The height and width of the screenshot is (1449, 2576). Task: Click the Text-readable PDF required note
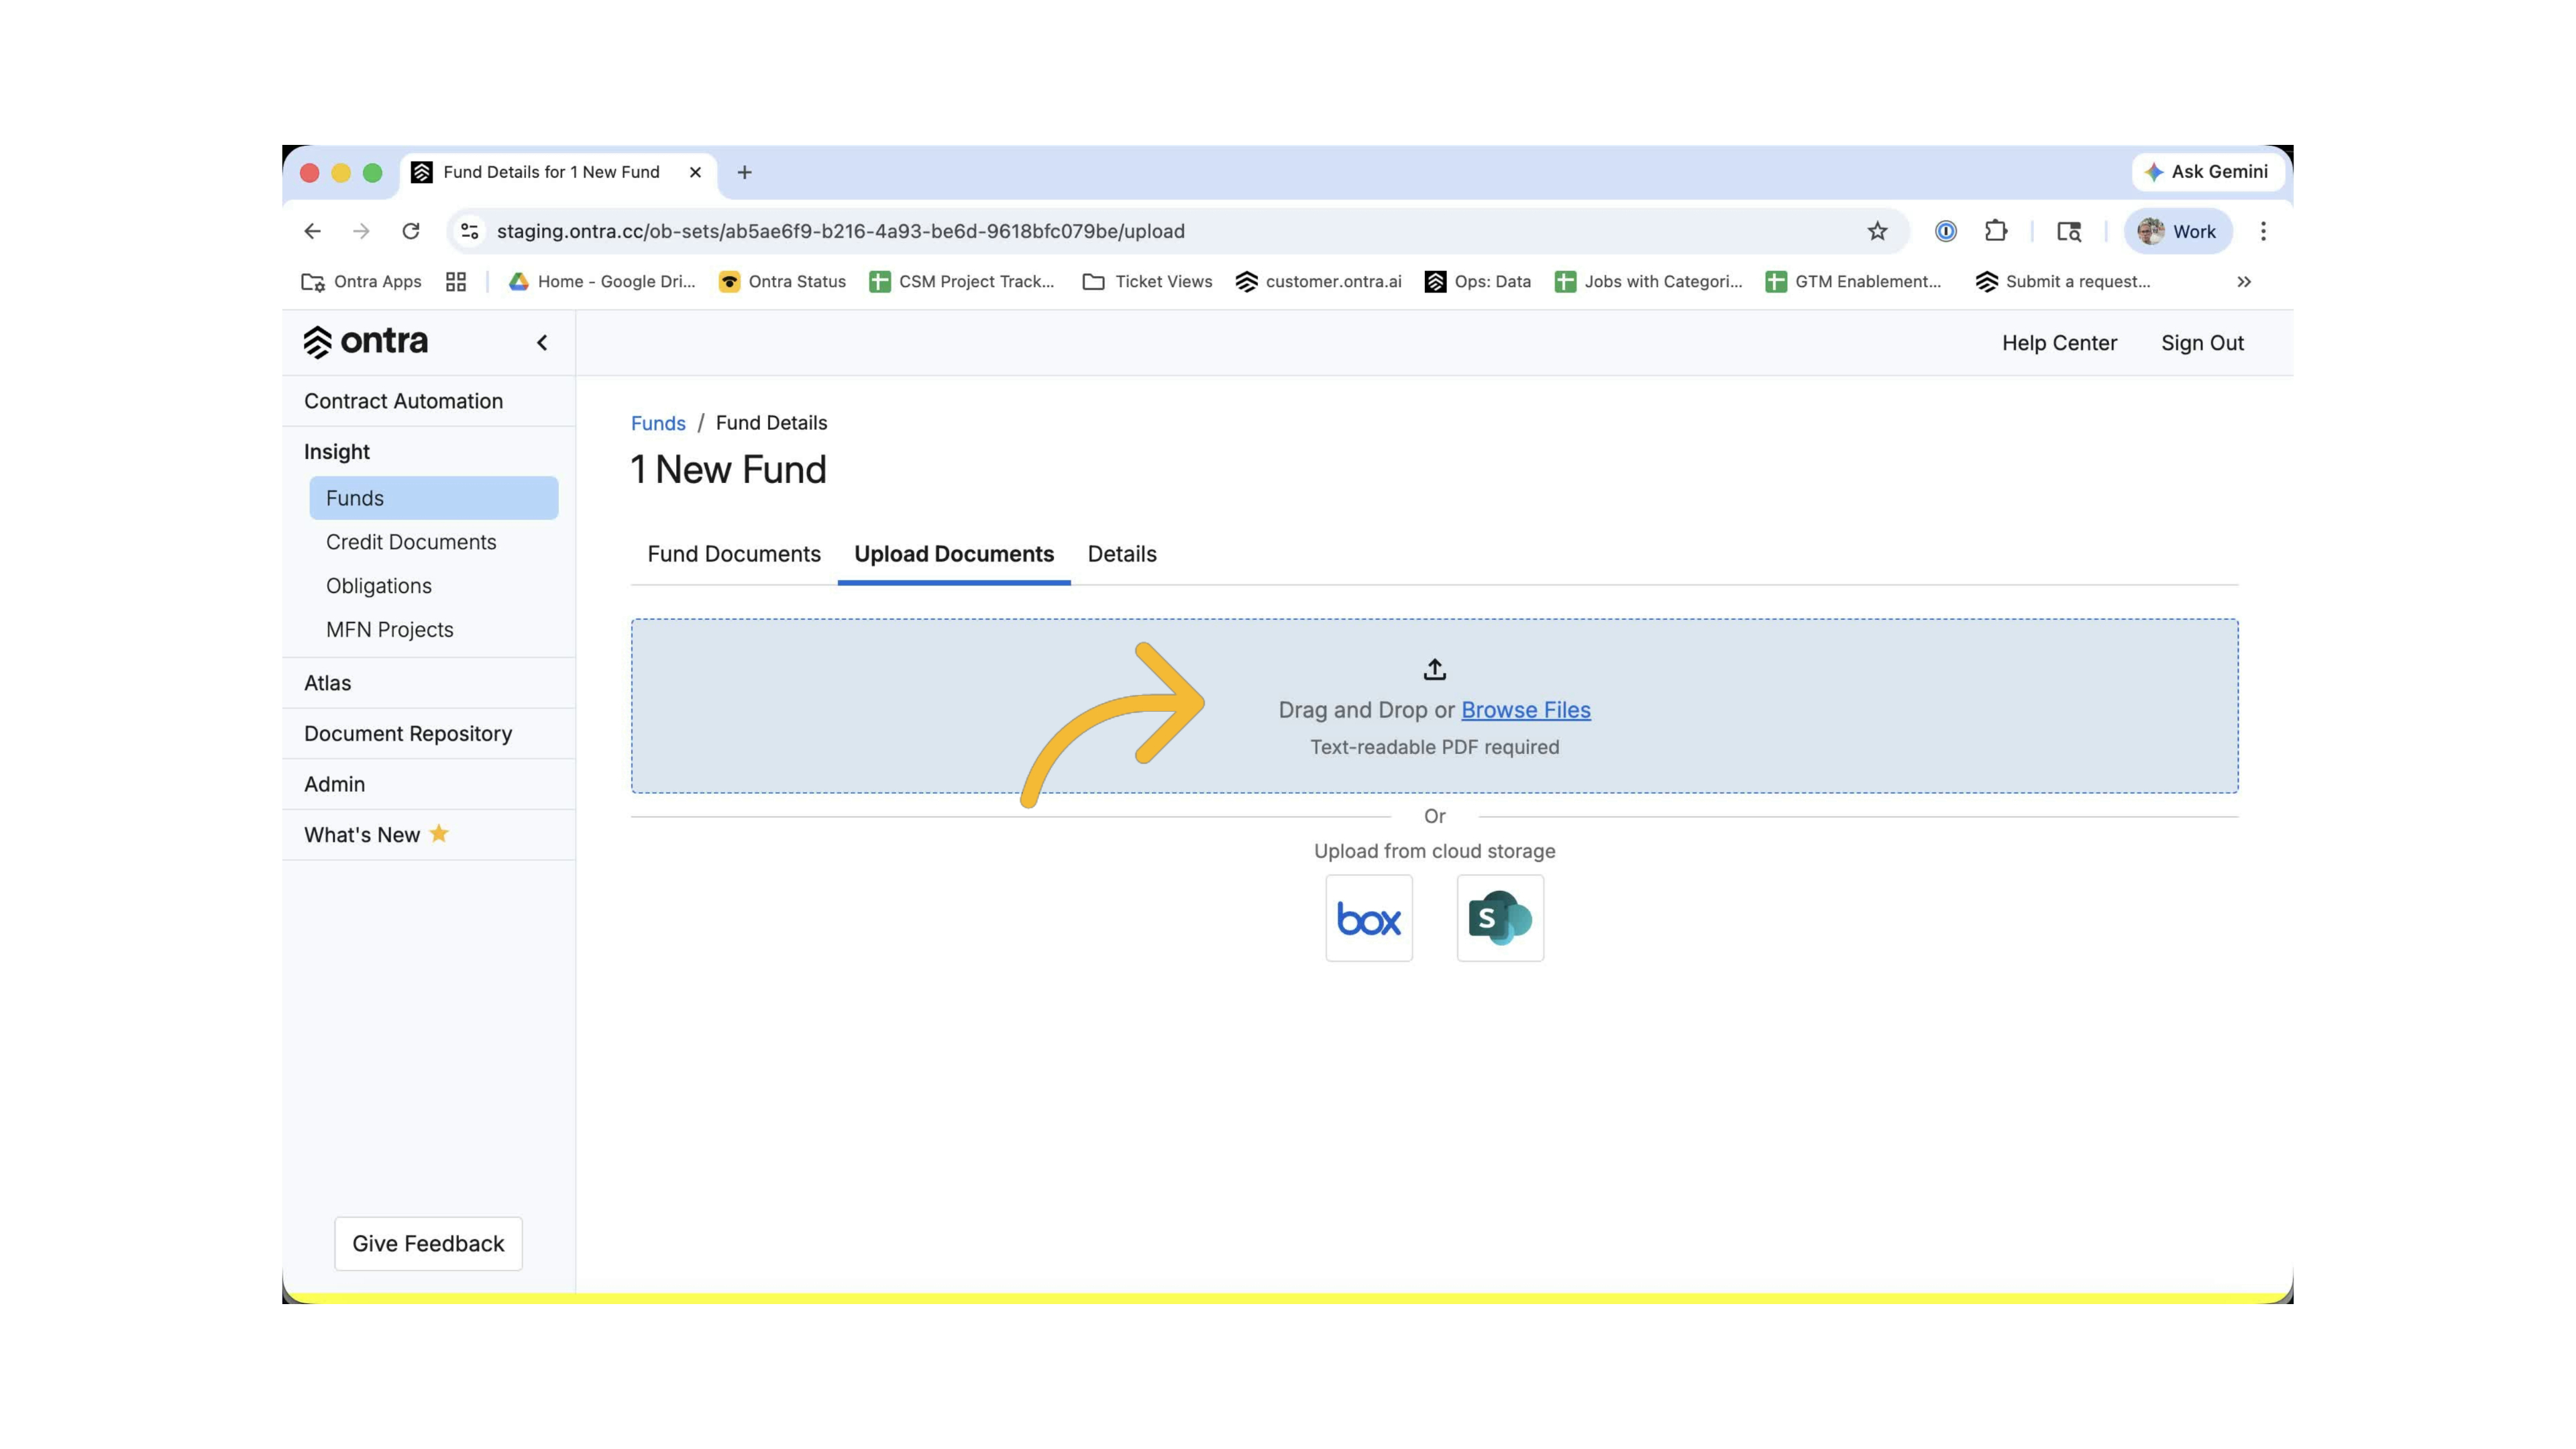[x=1434, y=748]
